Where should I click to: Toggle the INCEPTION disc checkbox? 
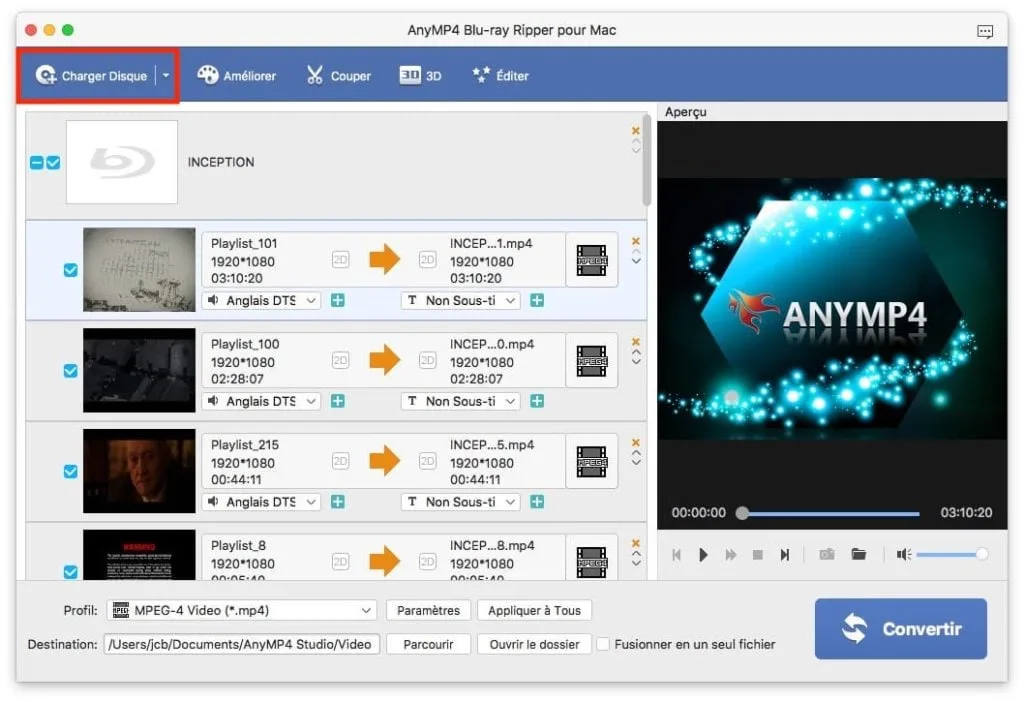click(x=54, y=163)
